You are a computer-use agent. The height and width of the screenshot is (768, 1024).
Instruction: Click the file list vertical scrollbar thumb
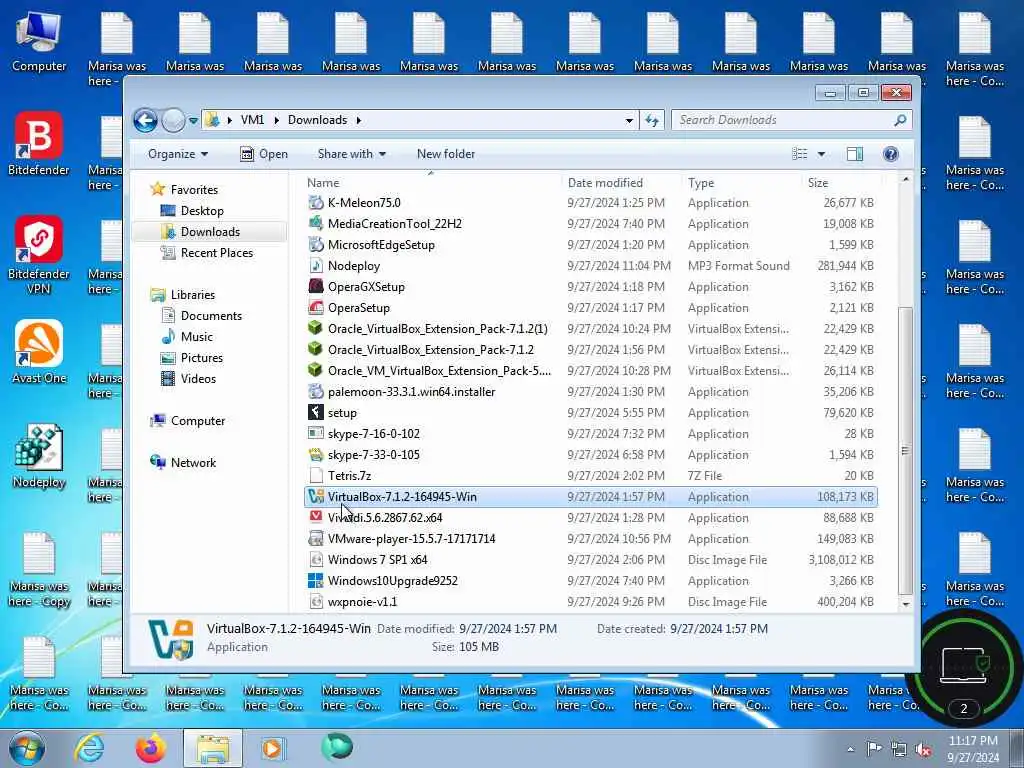coord(905,450)
